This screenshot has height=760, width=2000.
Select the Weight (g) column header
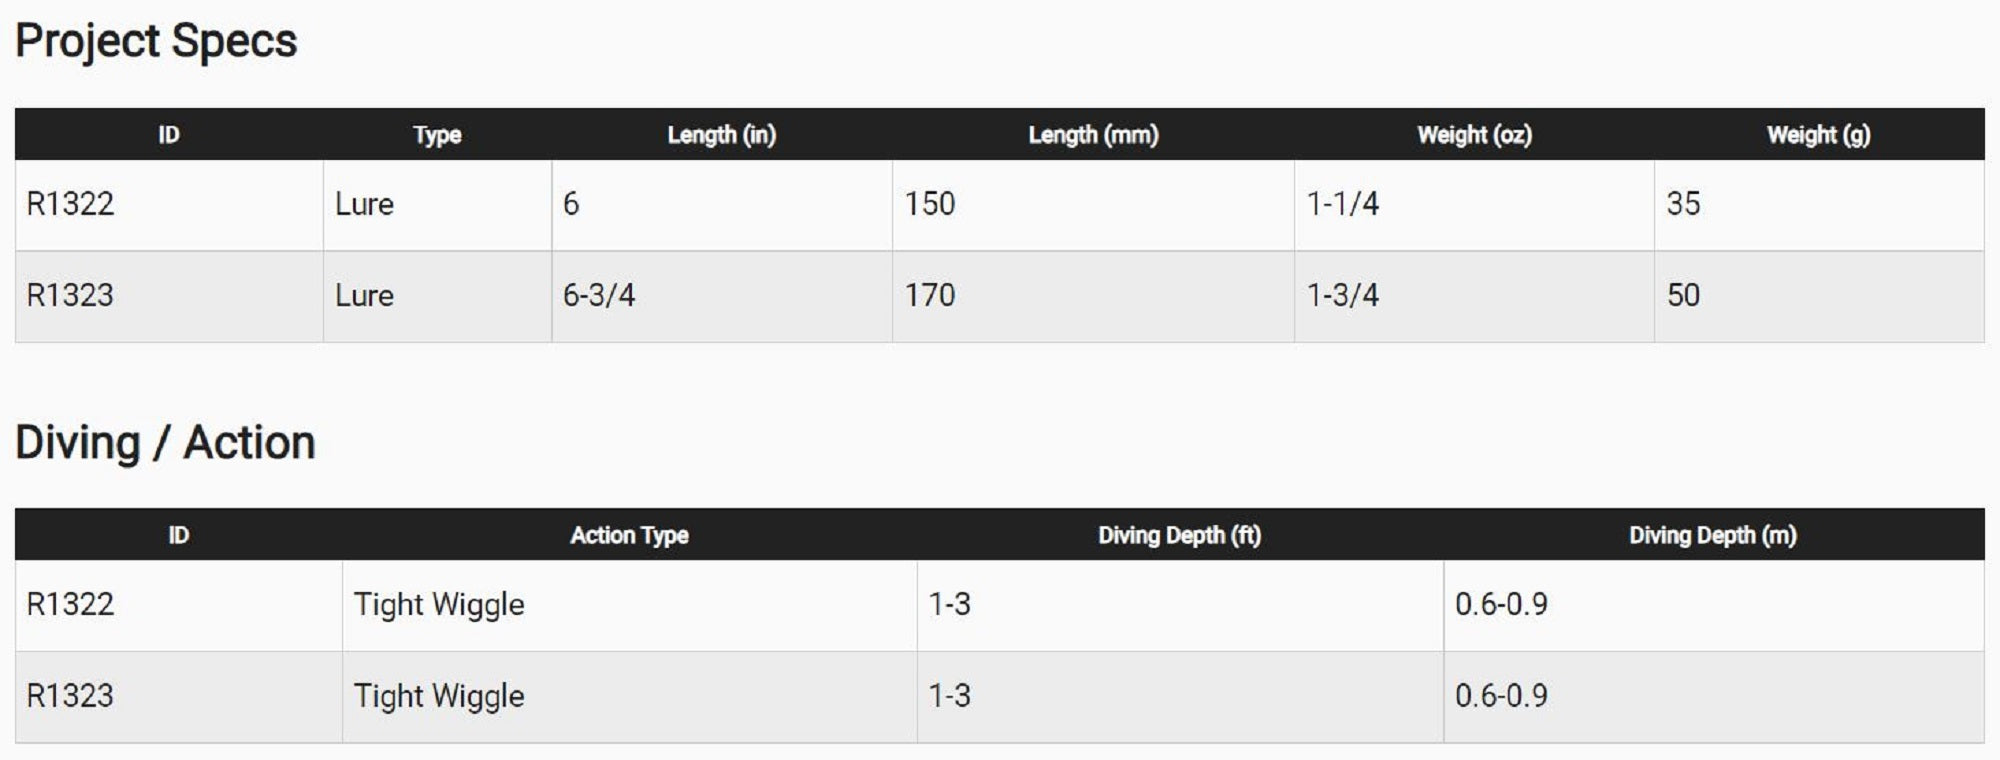[1818, 135]
